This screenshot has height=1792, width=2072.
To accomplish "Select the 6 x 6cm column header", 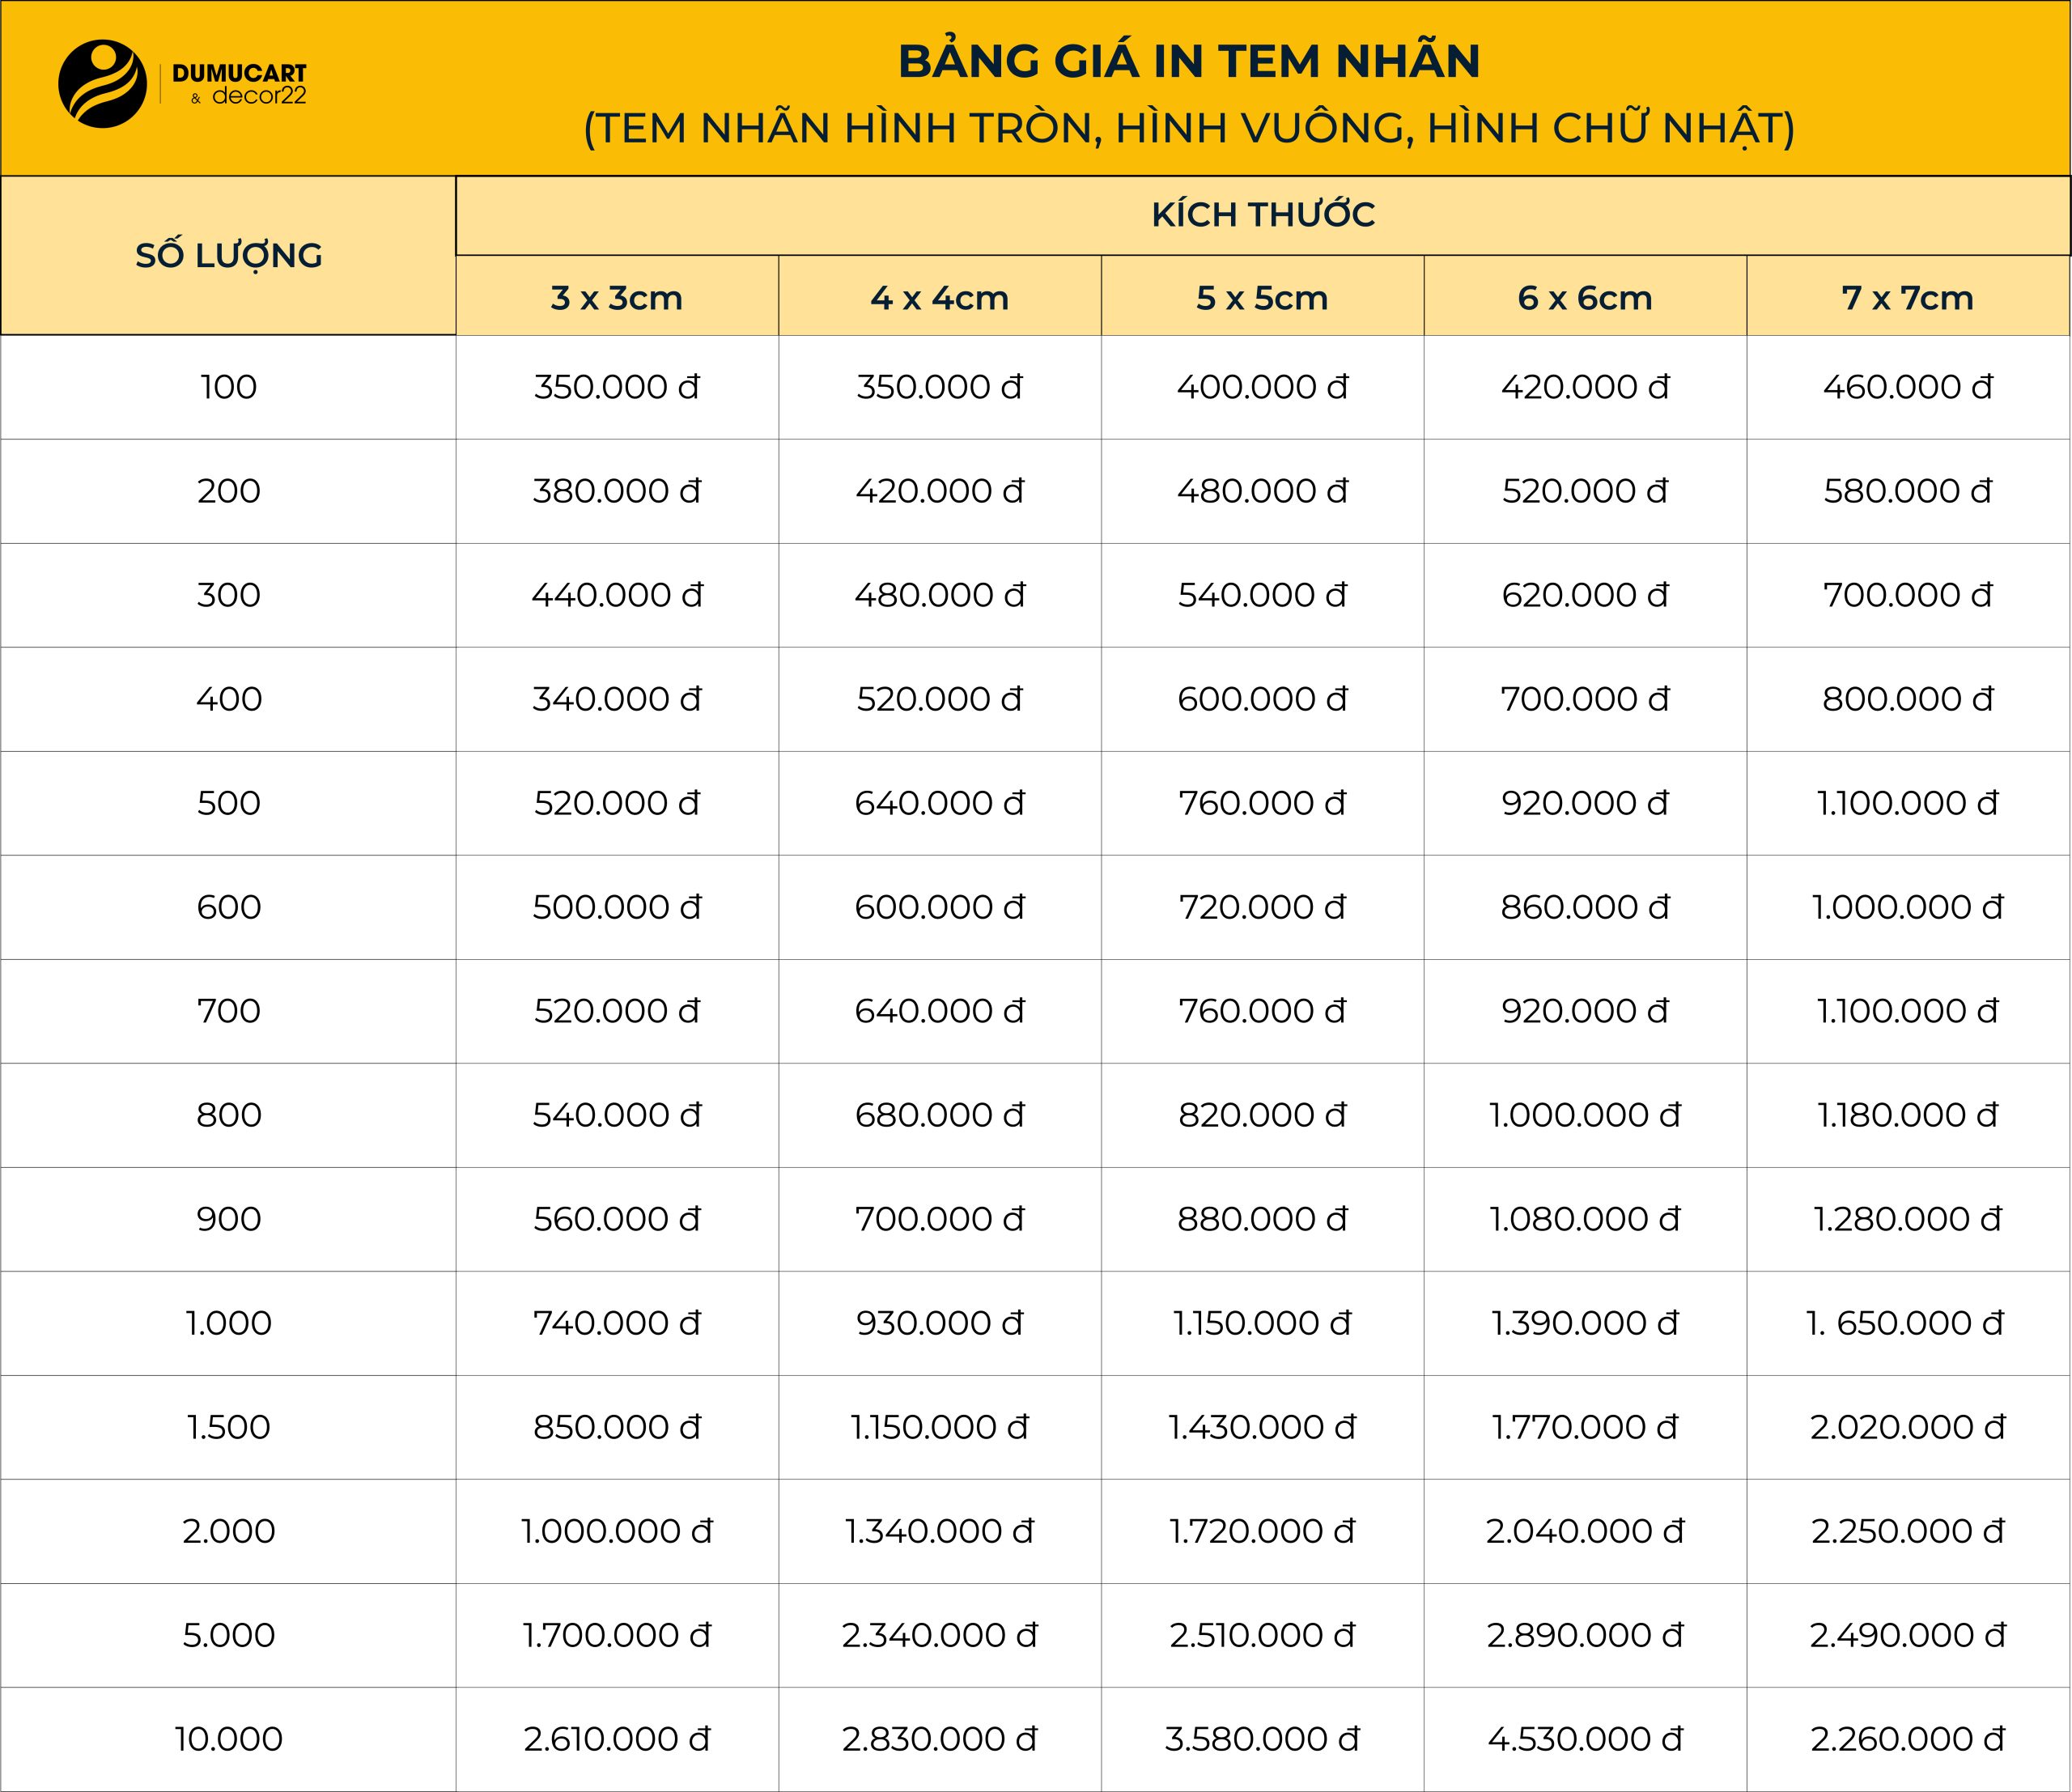I will point(1585,296).
